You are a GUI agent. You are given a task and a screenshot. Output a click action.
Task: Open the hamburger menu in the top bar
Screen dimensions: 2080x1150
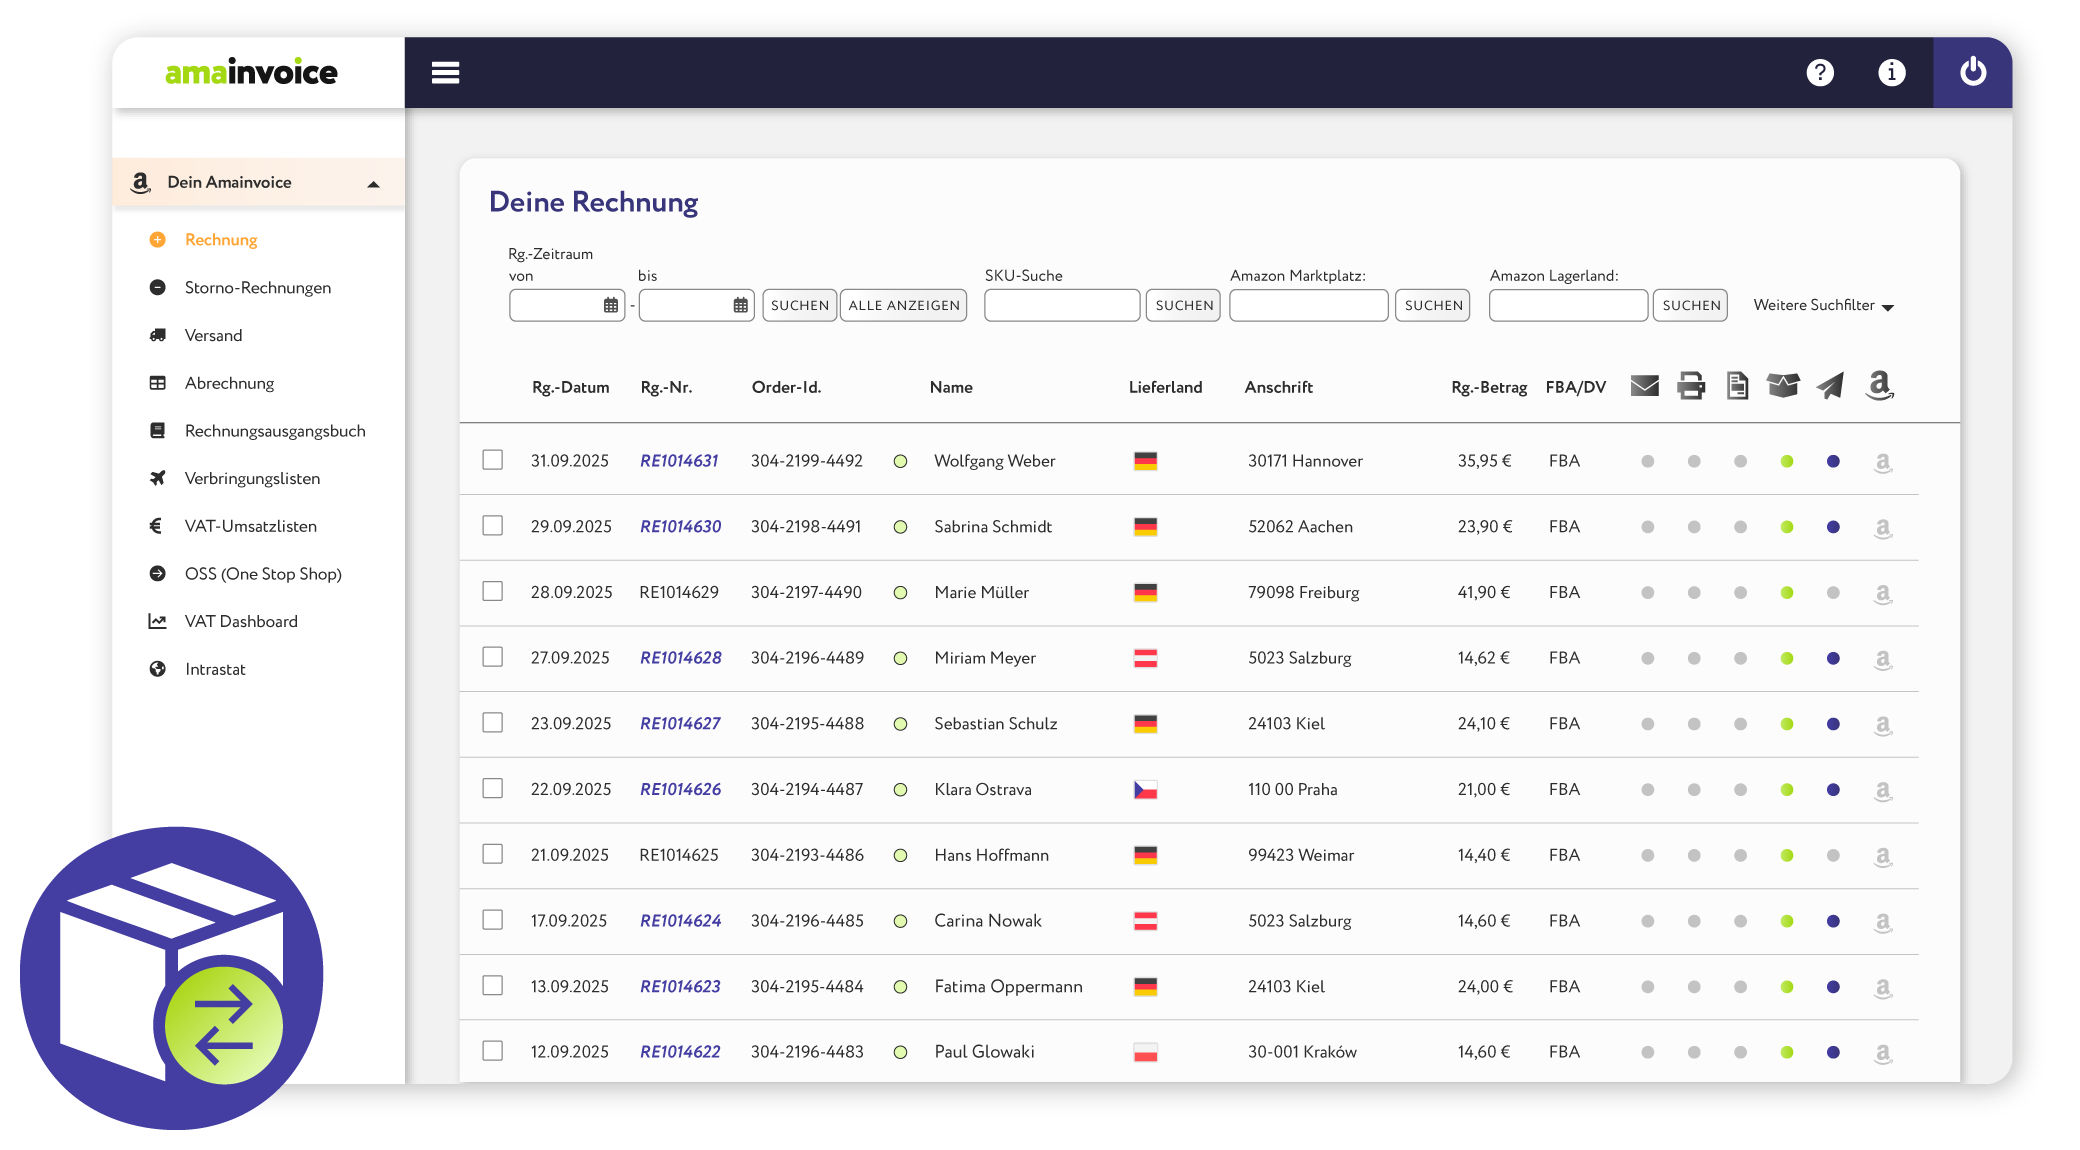coord(445,73)
